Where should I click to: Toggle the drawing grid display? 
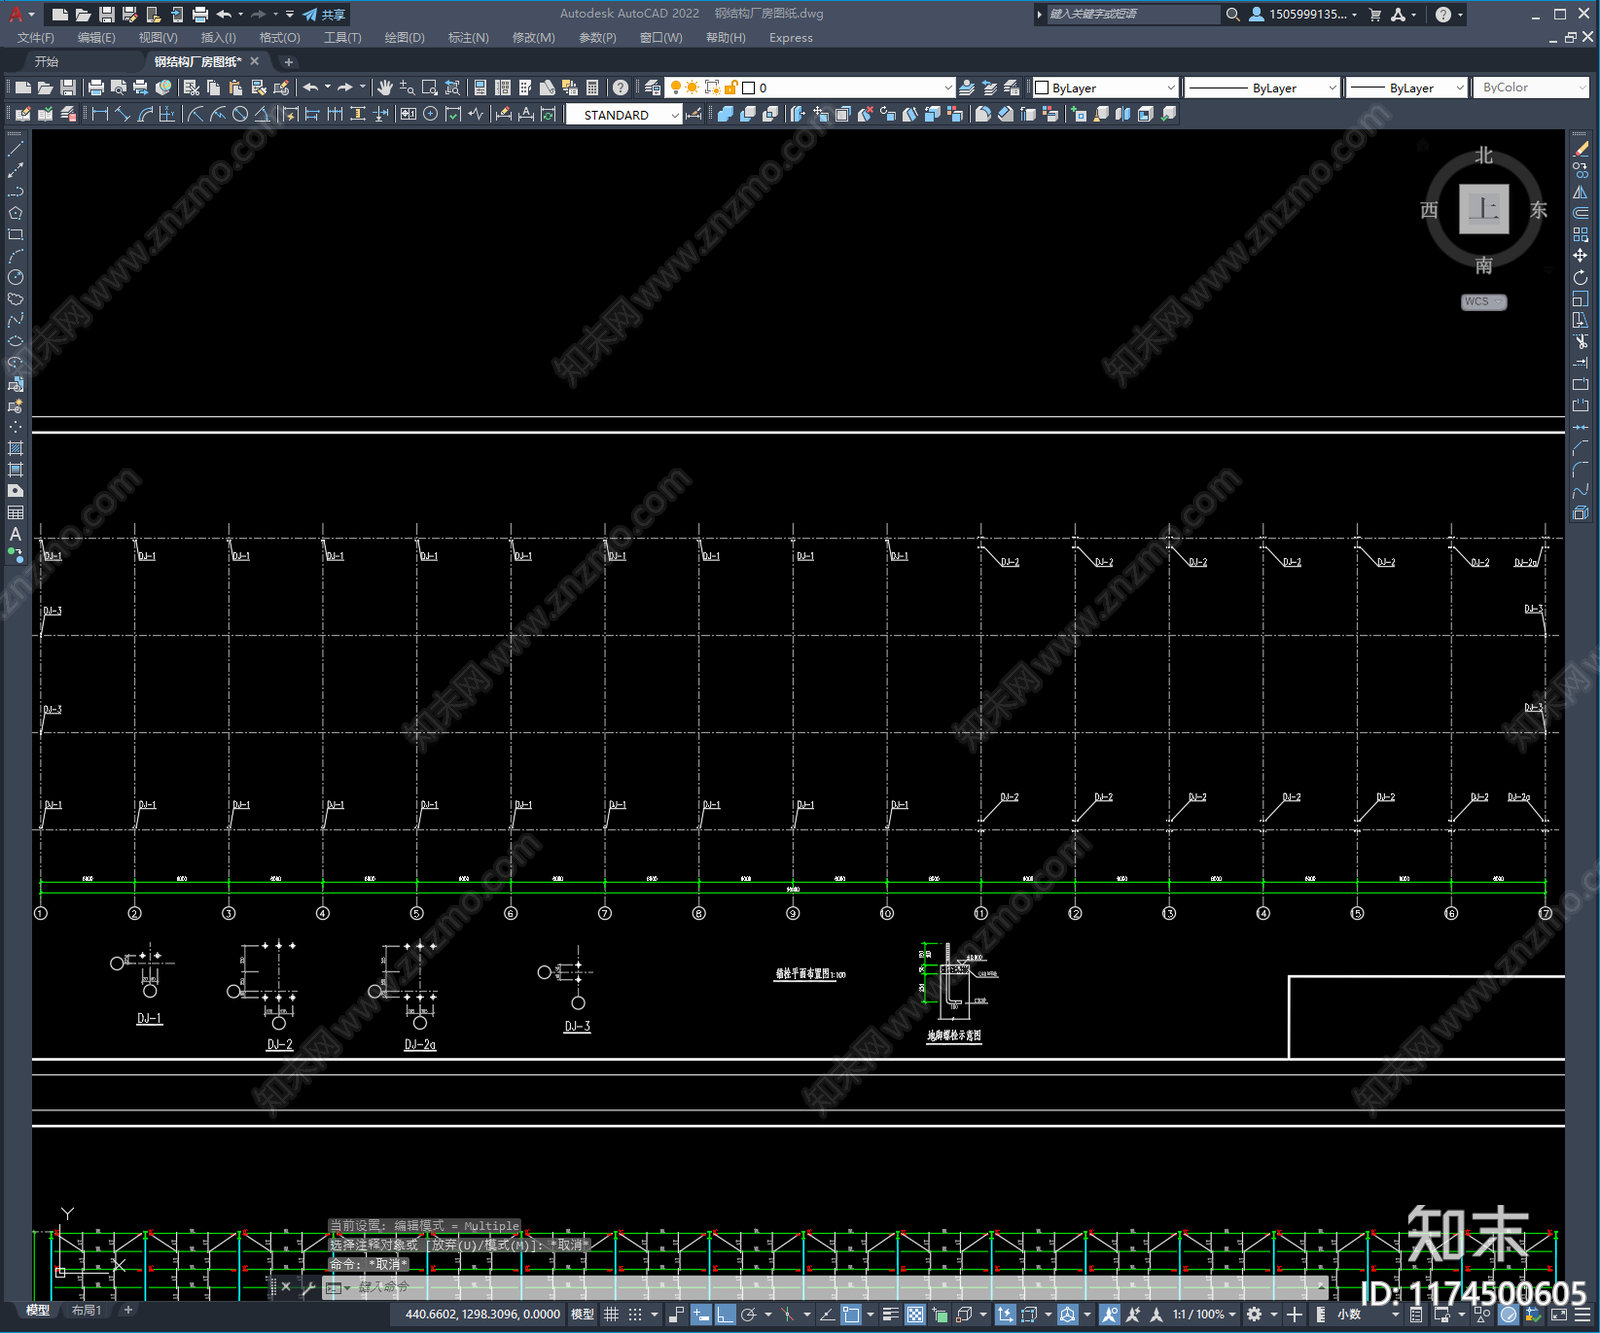coord(611,1314)
